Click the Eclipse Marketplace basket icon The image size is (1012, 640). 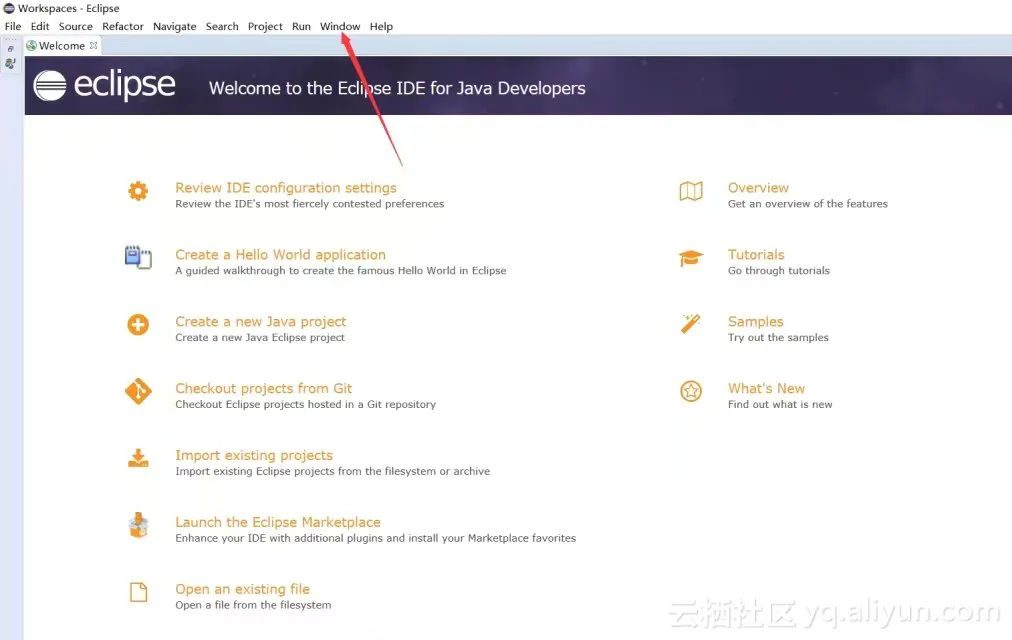tap(138, 525)
